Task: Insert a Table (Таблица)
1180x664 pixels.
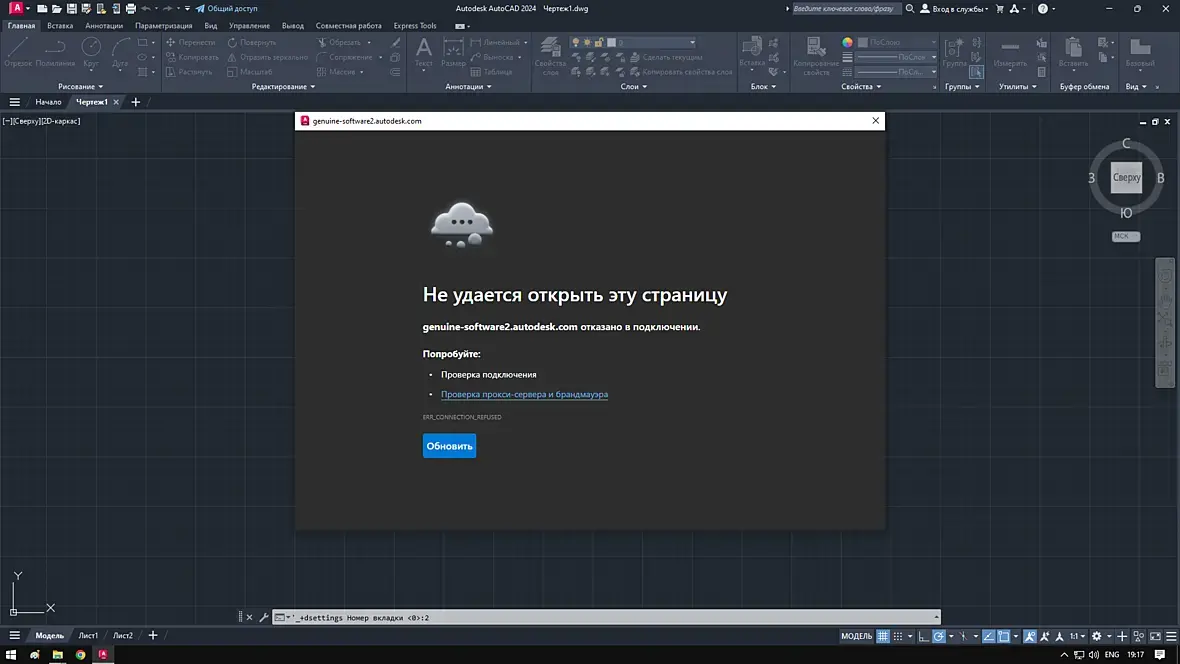Action: (x=491, y=72)
